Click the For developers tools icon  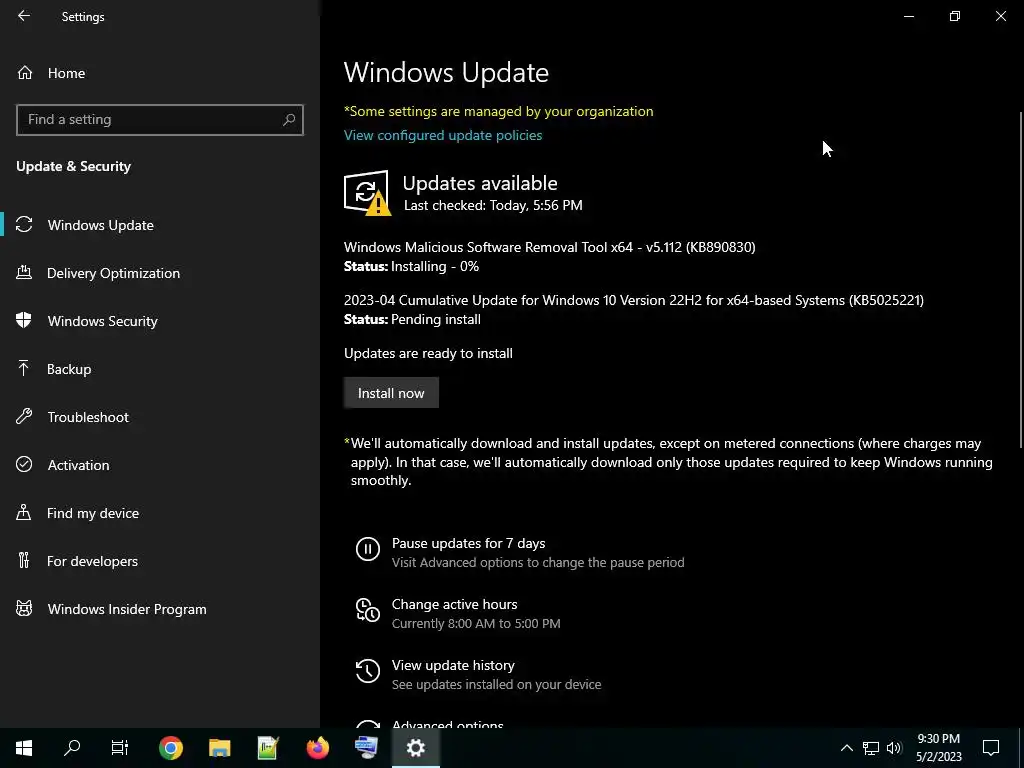tap(24, 560)
